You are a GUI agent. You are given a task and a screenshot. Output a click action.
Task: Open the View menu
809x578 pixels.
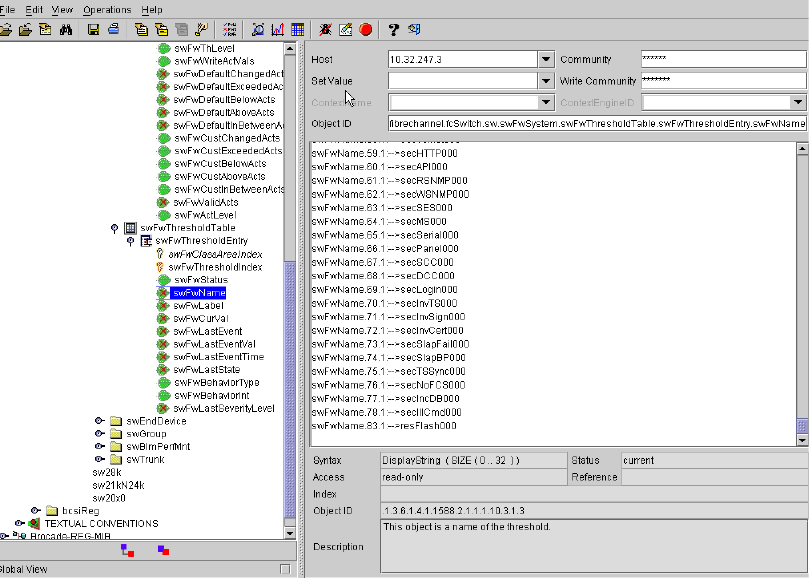point(62,9)
